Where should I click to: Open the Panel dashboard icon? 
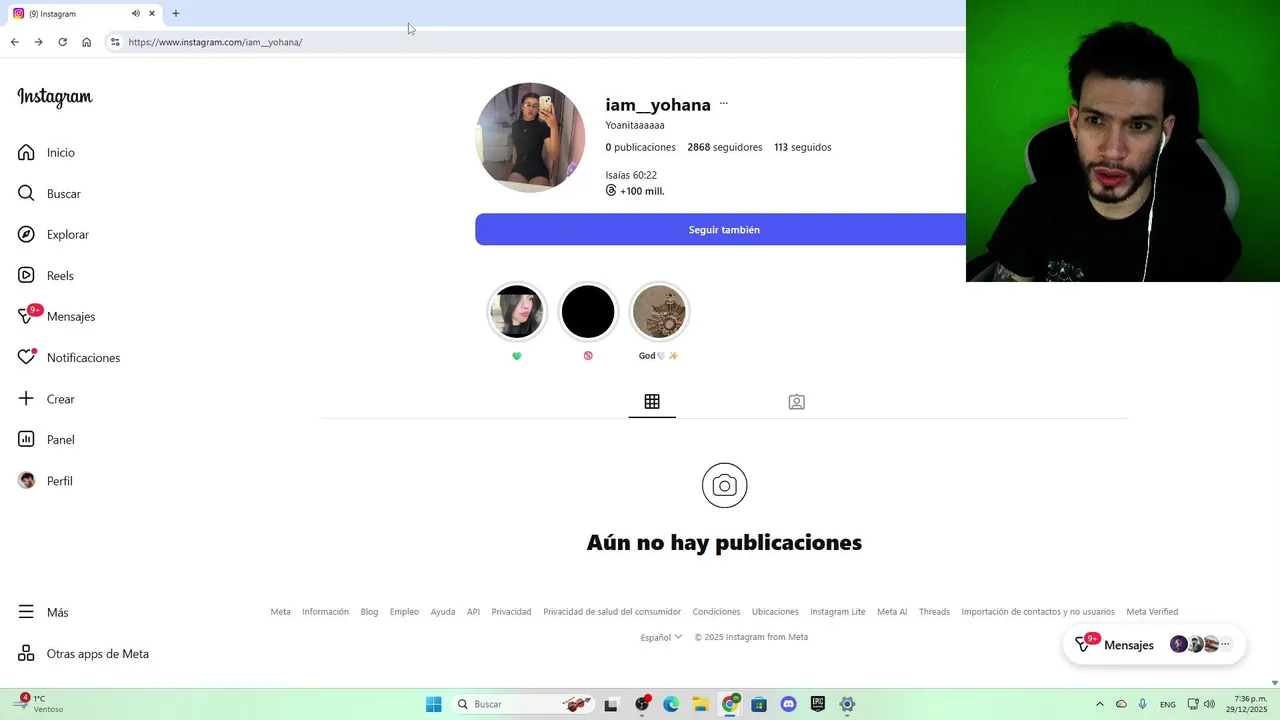tap(26, 440)
